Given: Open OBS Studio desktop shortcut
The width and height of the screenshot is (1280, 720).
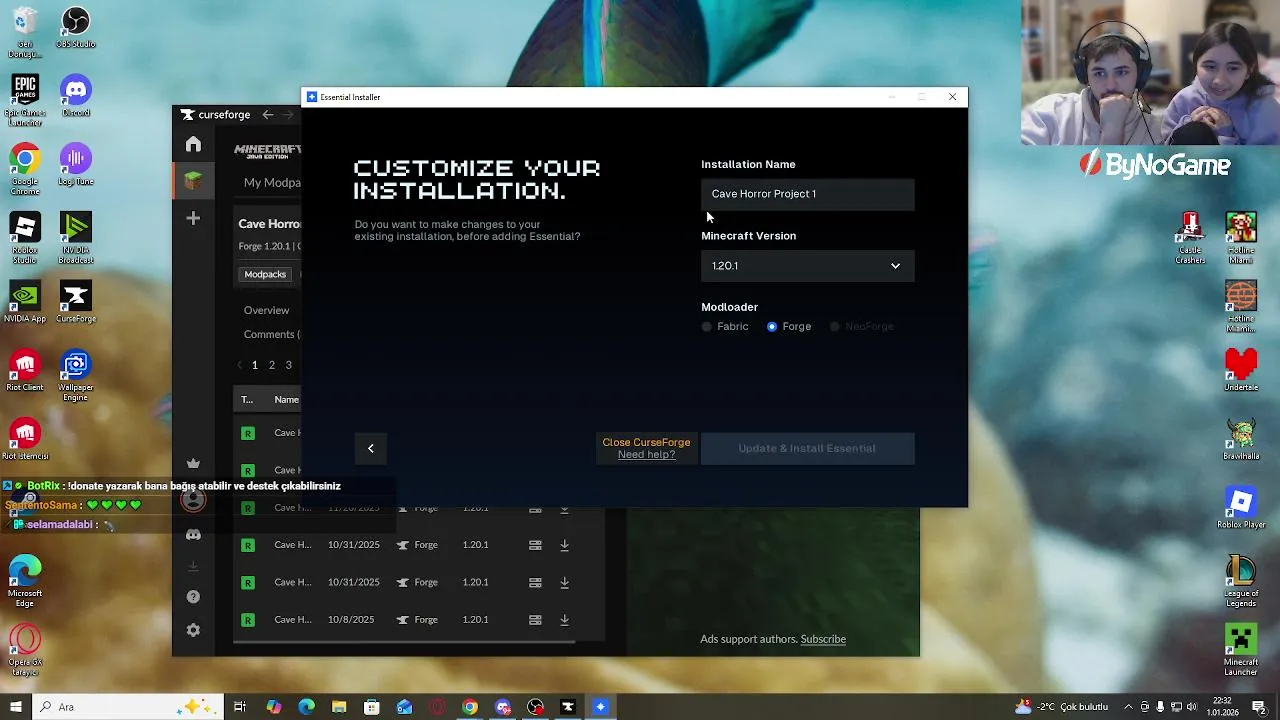Looking at the screenshot, I should (x=75, y=28).
